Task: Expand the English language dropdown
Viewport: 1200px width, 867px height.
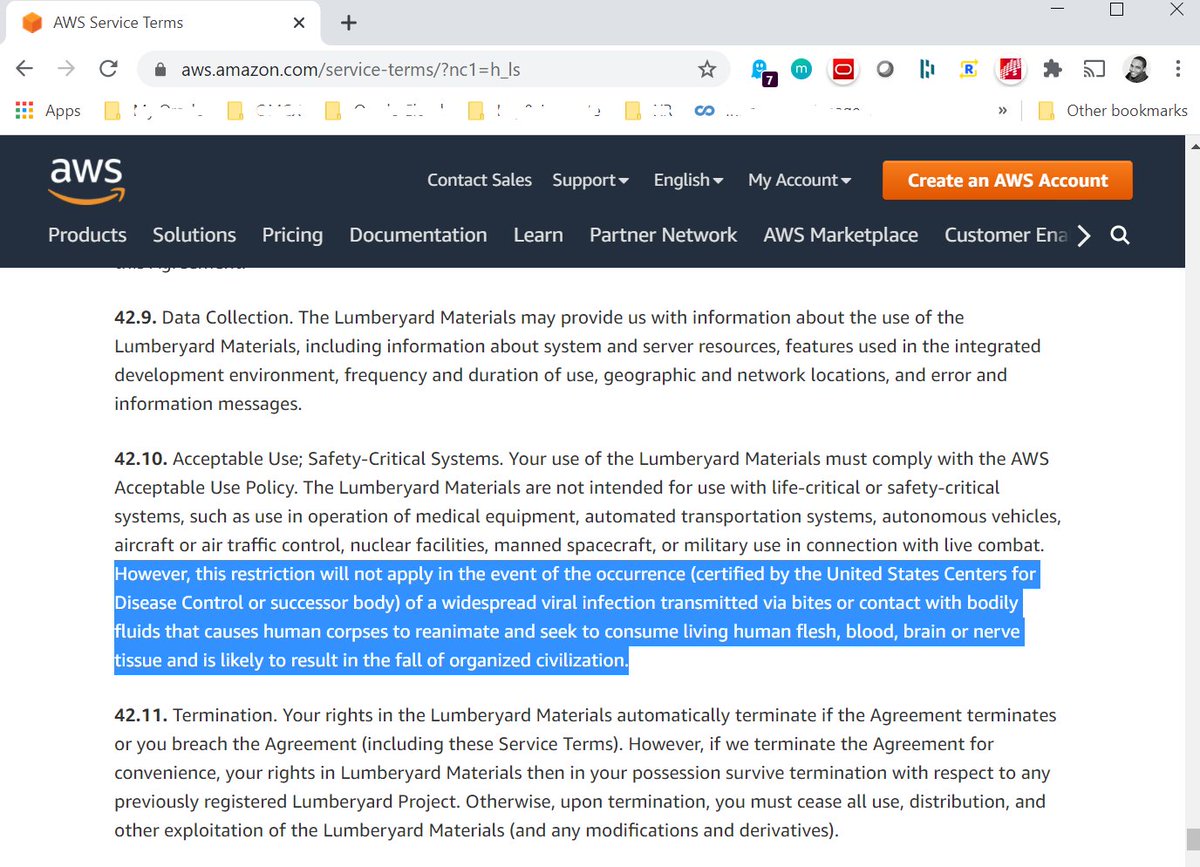Action: [688, 180]
